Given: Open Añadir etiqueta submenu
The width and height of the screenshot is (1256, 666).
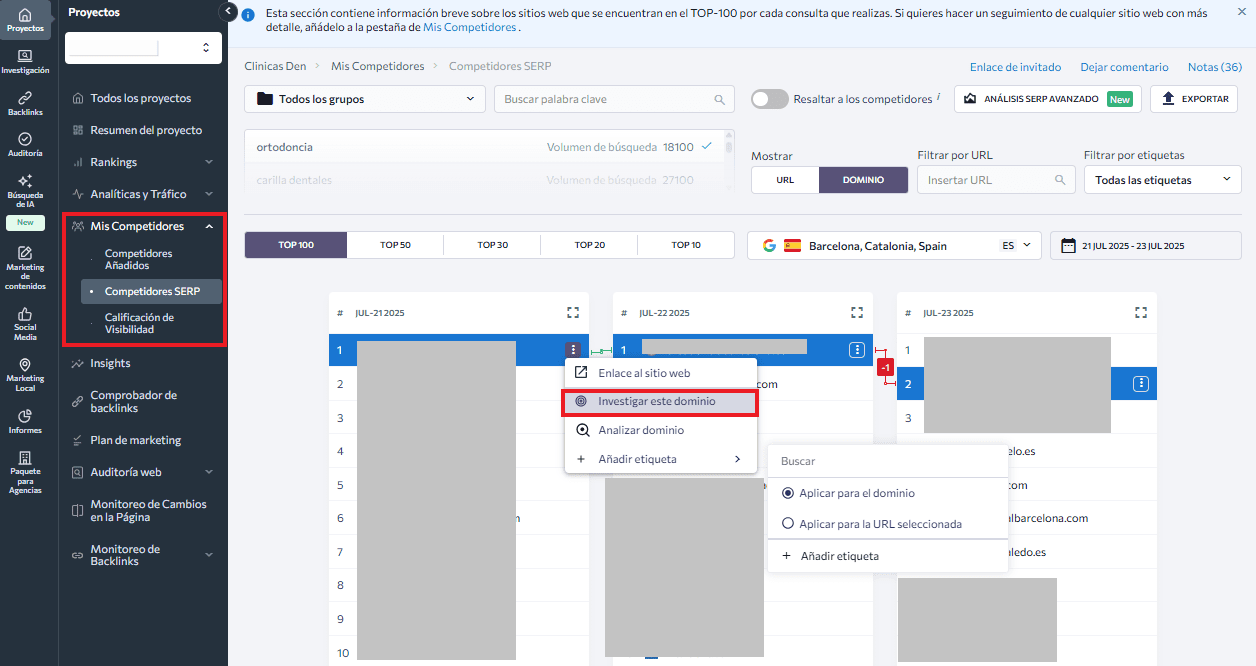Looking at the screenshot, I should [660, 459].
